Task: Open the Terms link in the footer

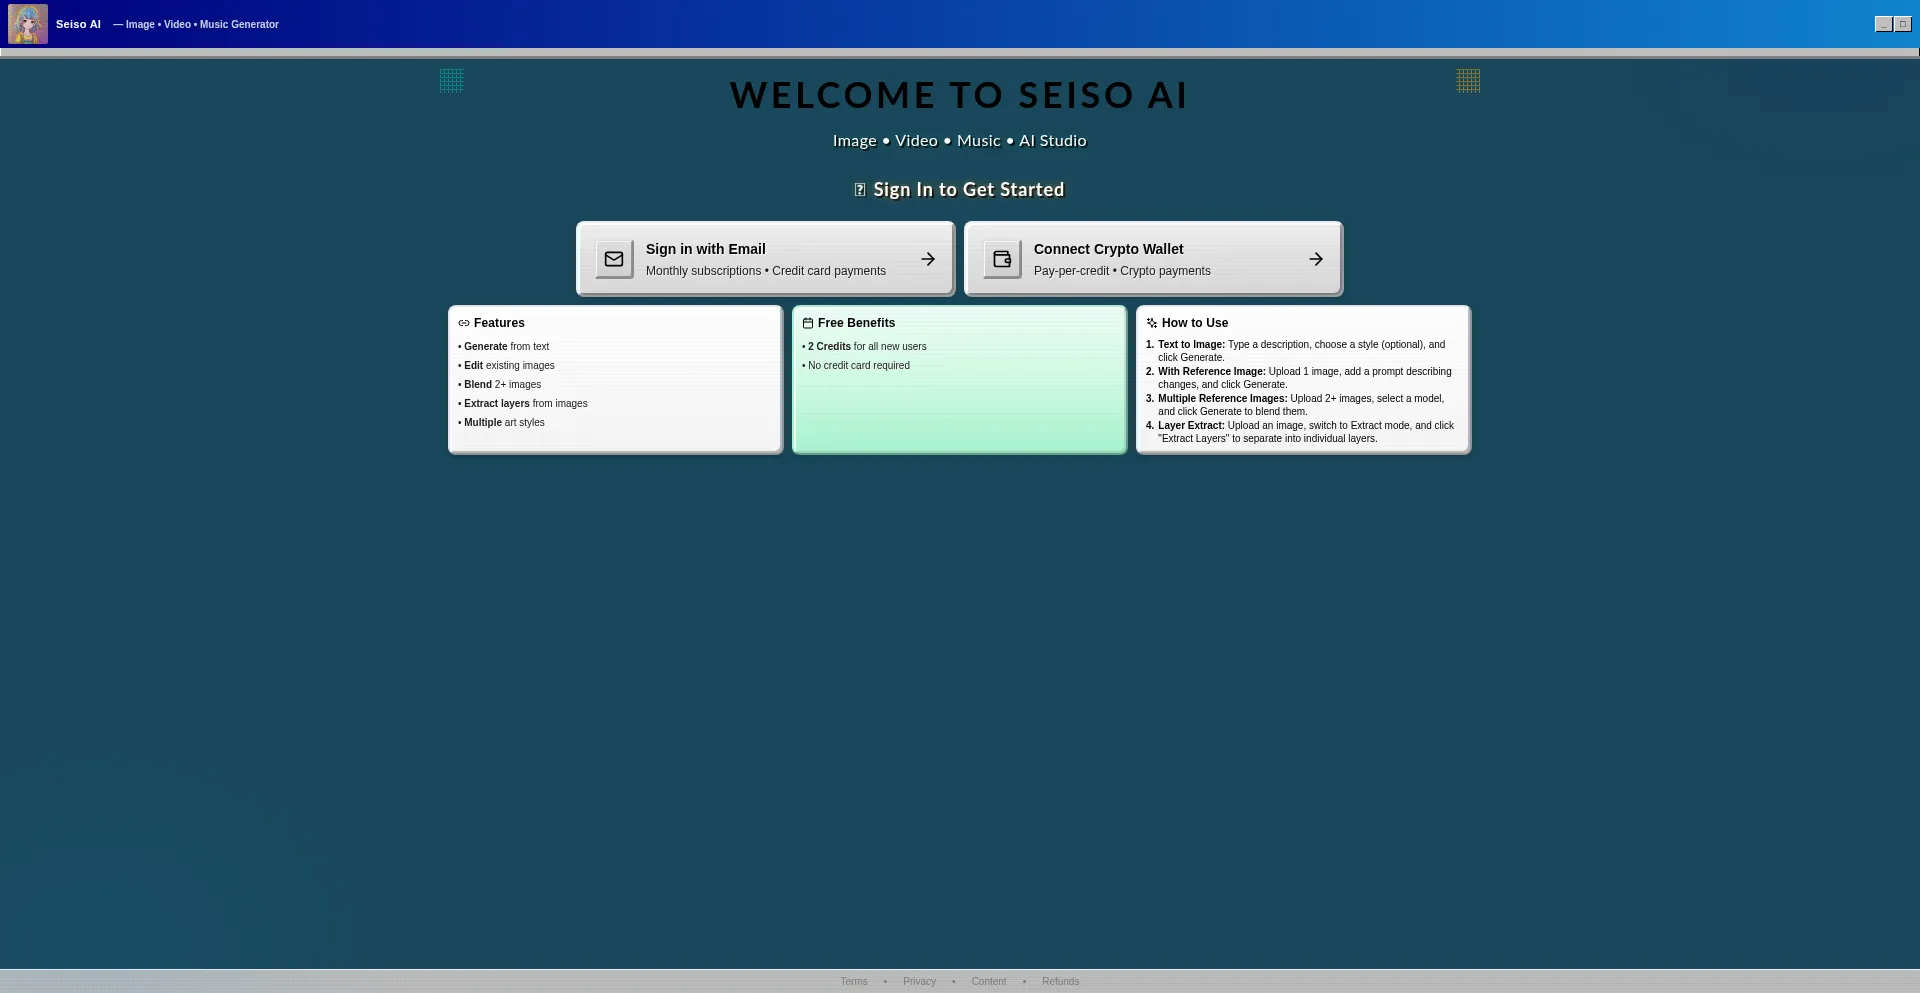Action: (x=854, y=981)
